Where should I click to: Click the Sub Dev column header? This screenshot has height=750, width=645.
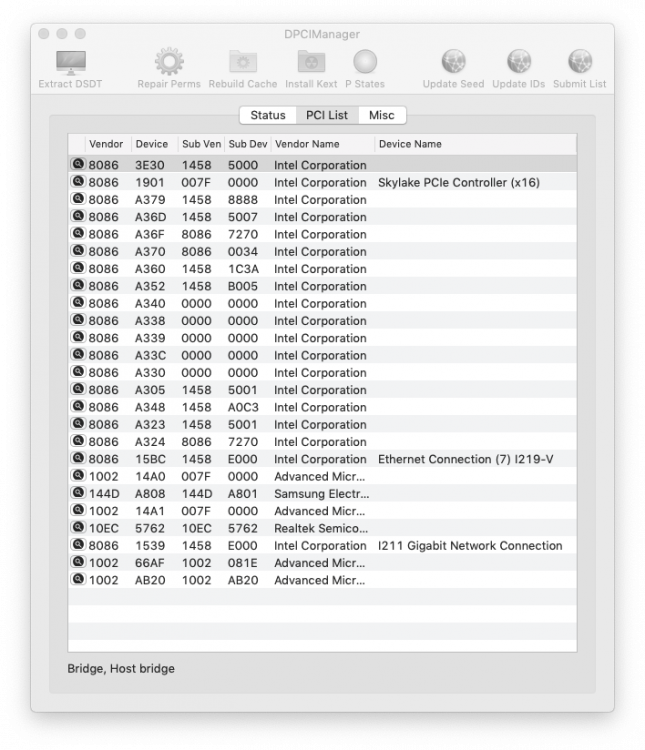248,144
